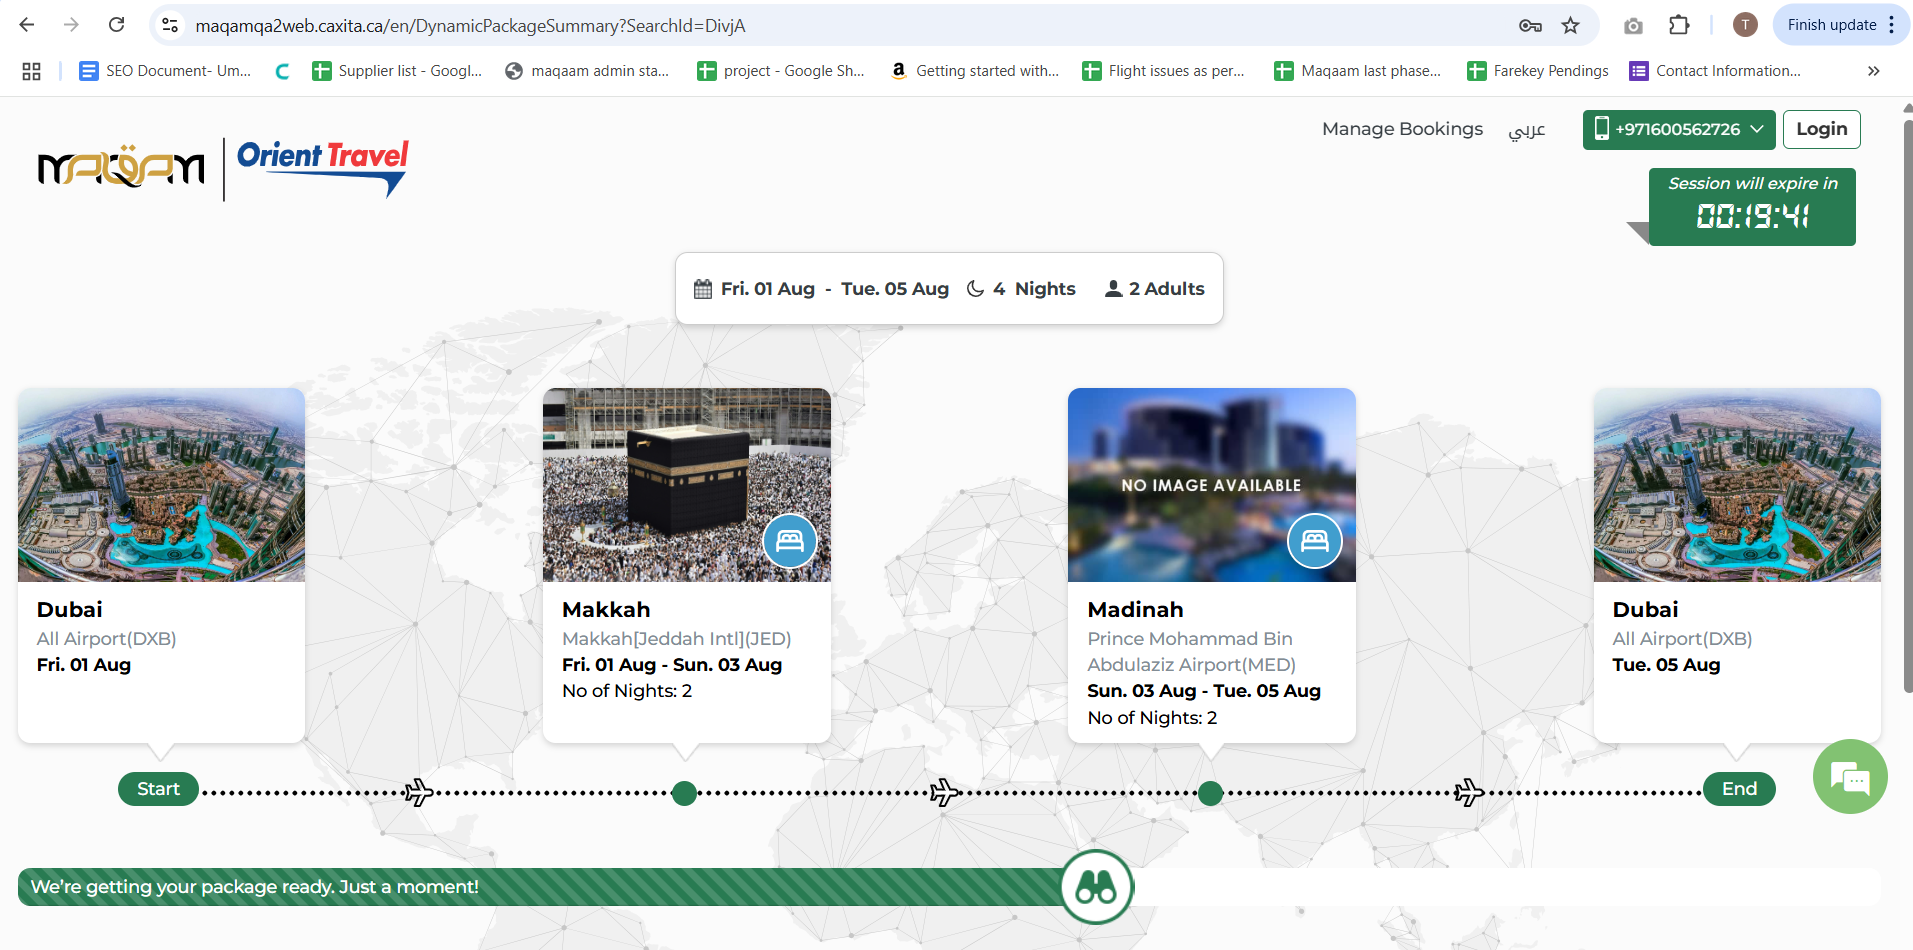Open the Farekey Pendings bookmark

coord(1537,71)
